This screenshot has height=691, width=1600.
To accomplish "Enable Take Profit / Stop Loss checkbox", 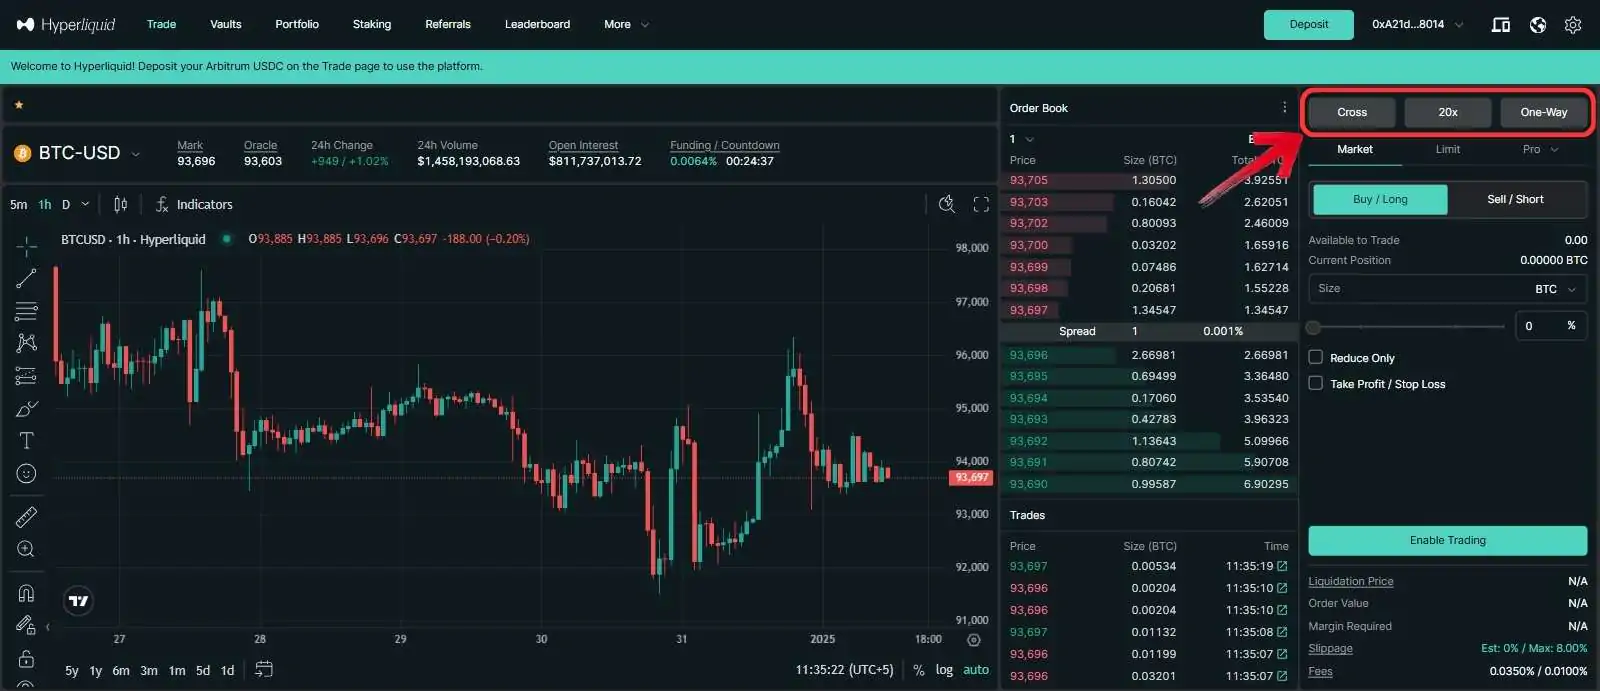I will (x=1316, y=383).
